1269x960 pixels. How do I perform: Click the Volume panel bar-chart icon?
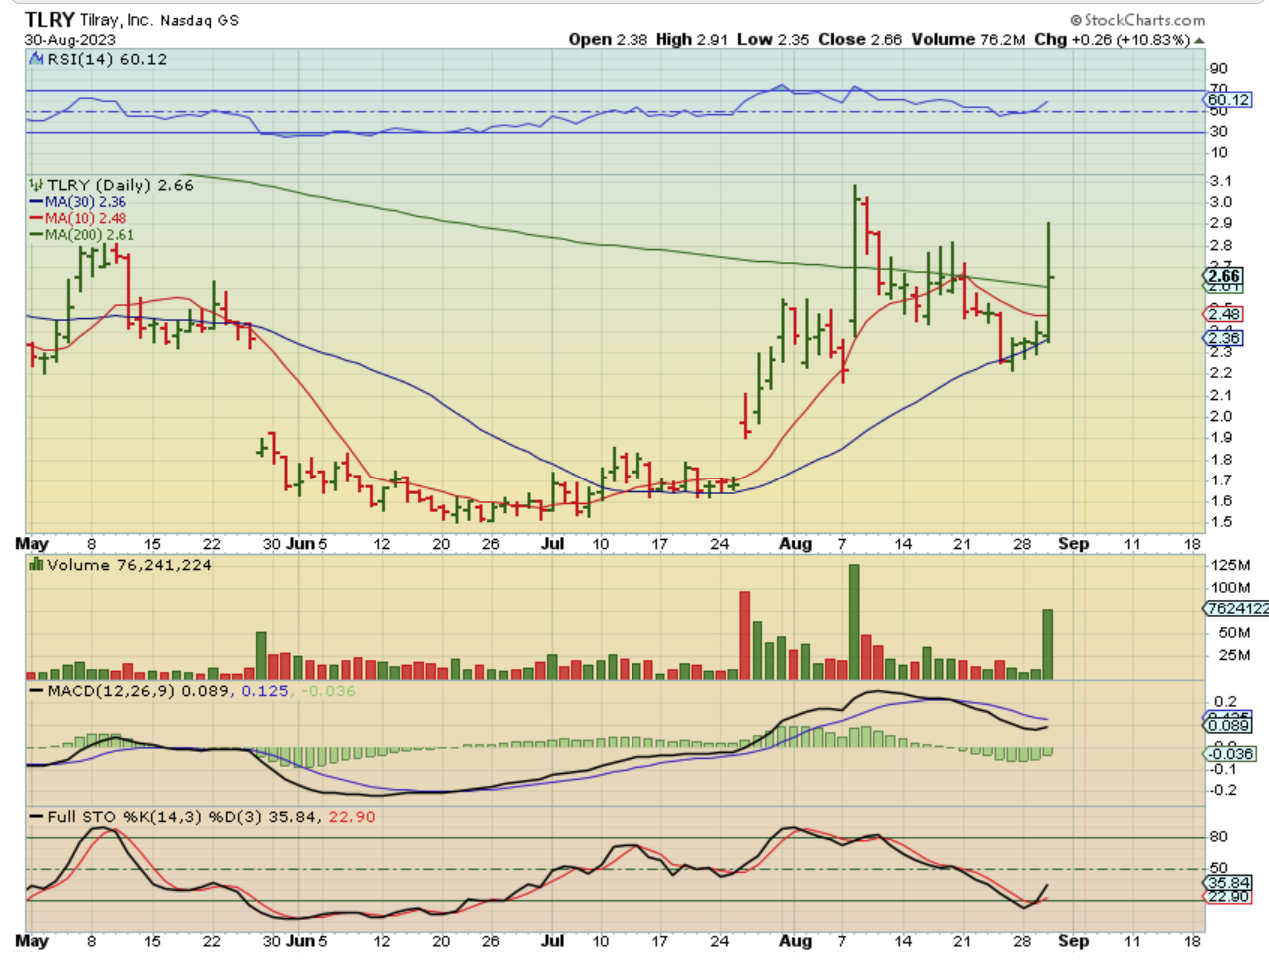pos(37,565)
